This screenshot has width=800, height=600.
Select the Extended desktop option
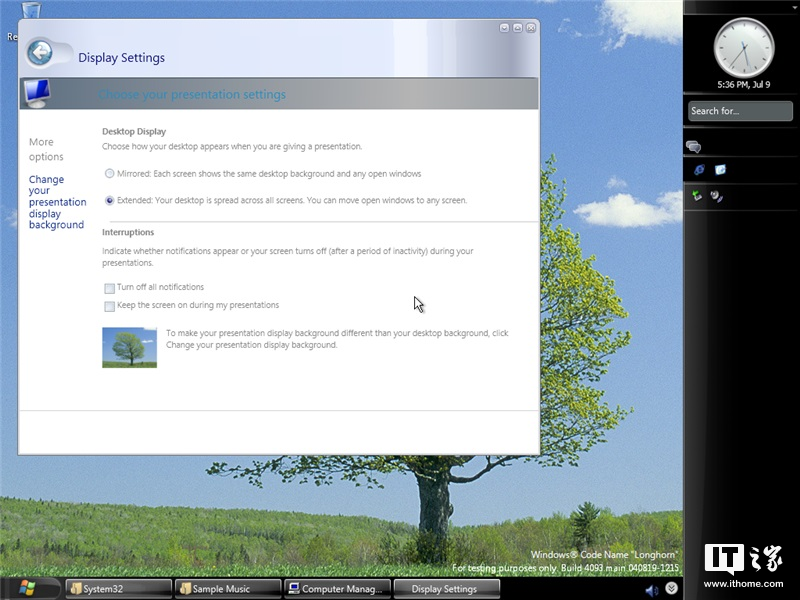pos(109,200)
